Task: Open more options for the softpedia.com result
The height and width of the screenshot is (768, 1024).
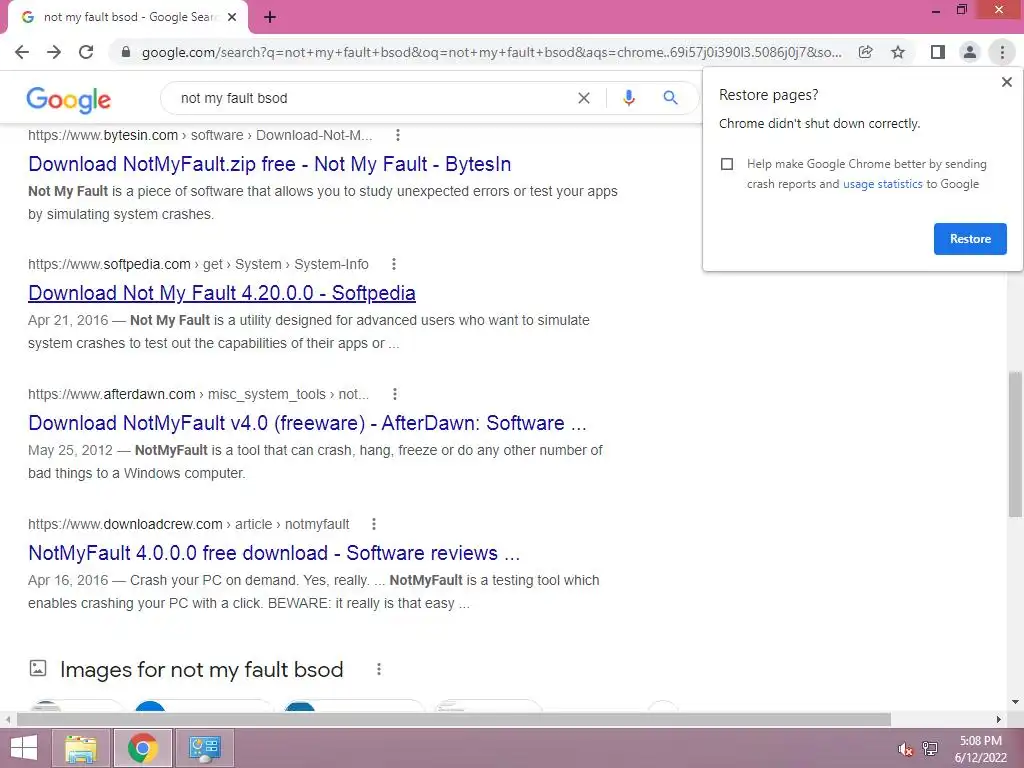Action: coord(394,264)
